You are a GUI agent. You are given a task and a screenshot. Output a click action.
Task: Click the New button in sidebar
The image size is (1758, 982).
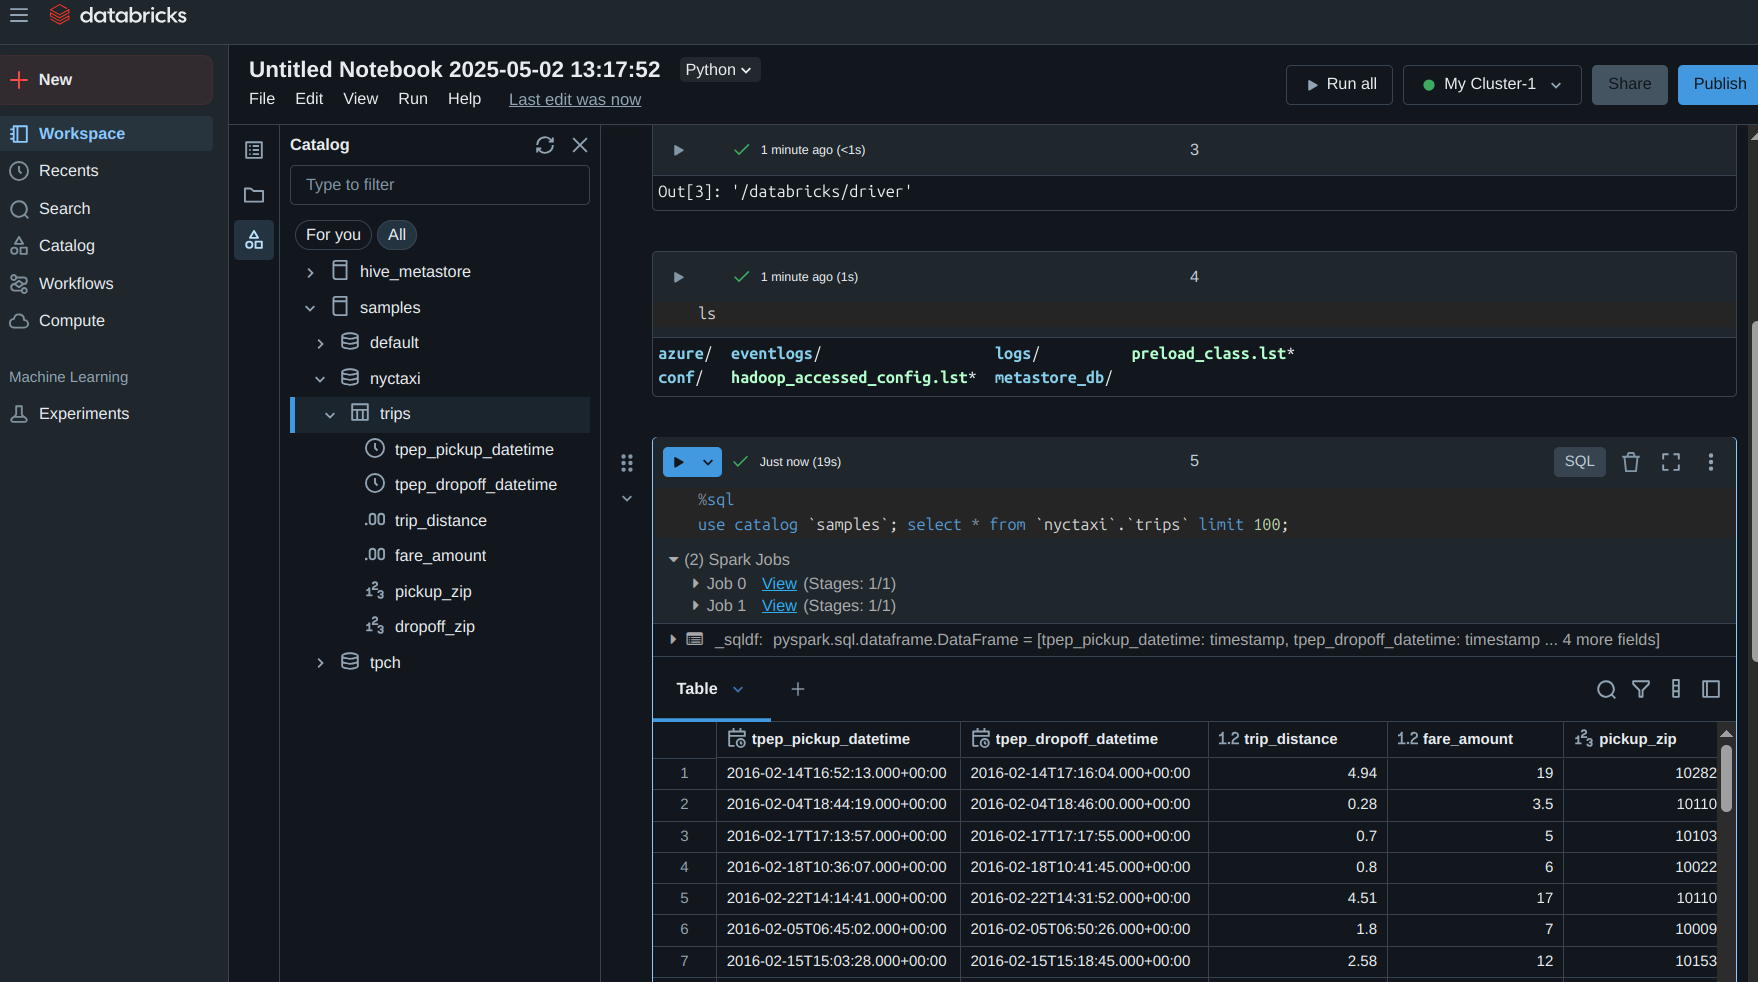pyautogui.click(x=106, y=80)
